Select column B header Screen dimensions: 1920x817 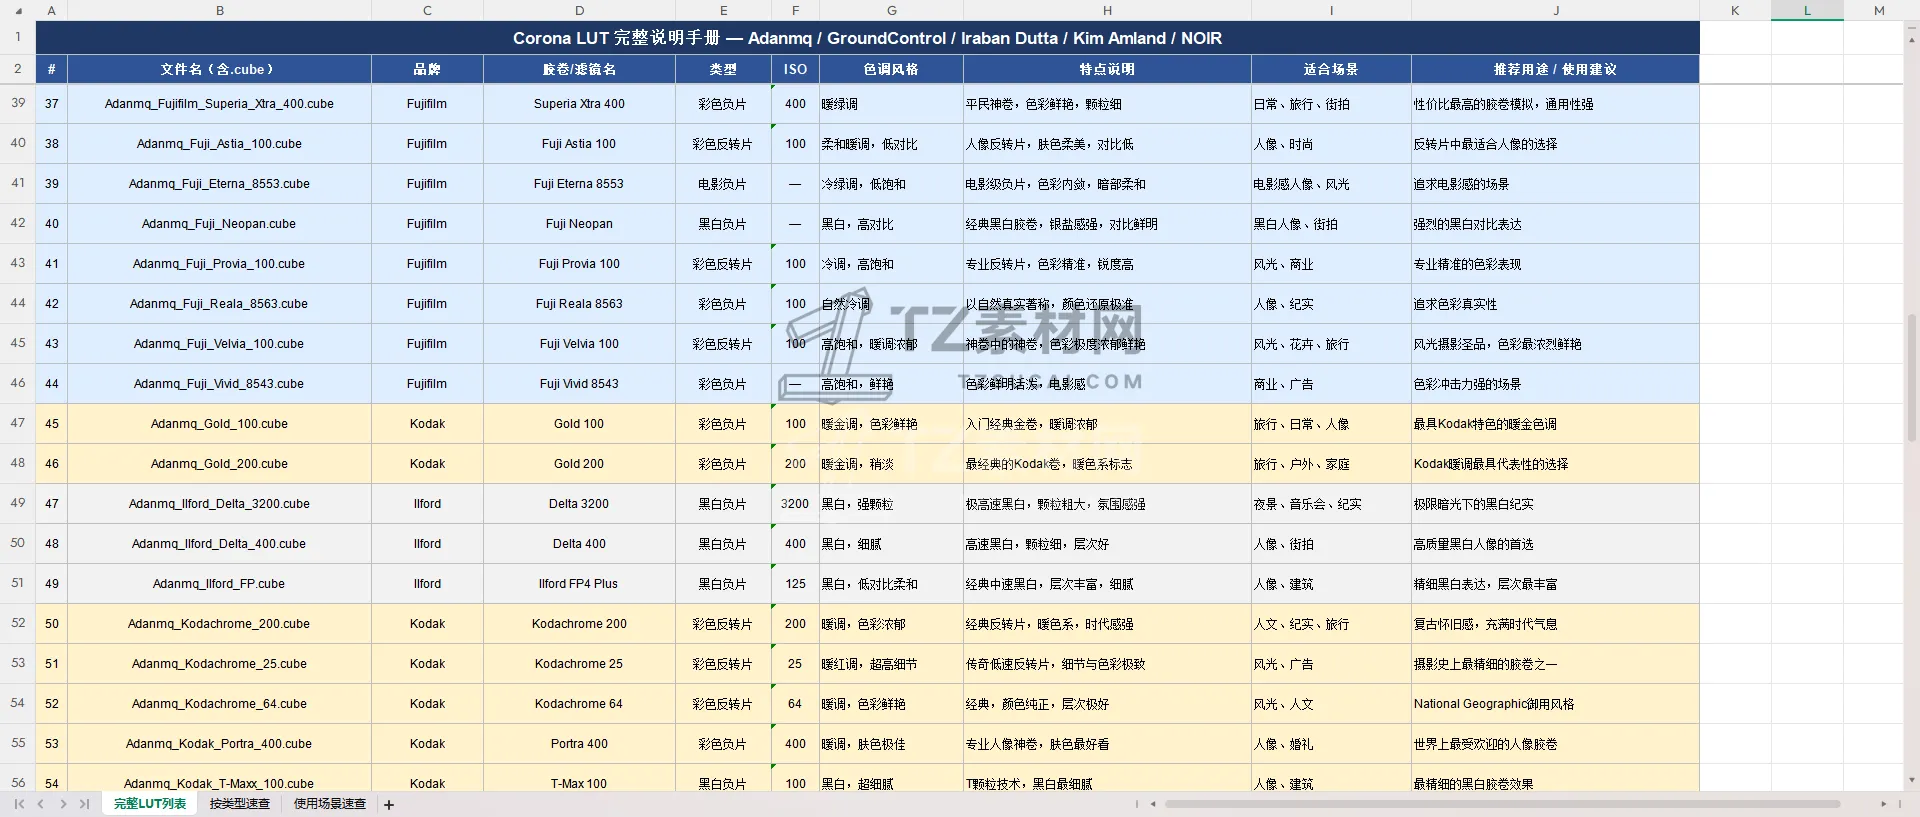tap(220, 10)
